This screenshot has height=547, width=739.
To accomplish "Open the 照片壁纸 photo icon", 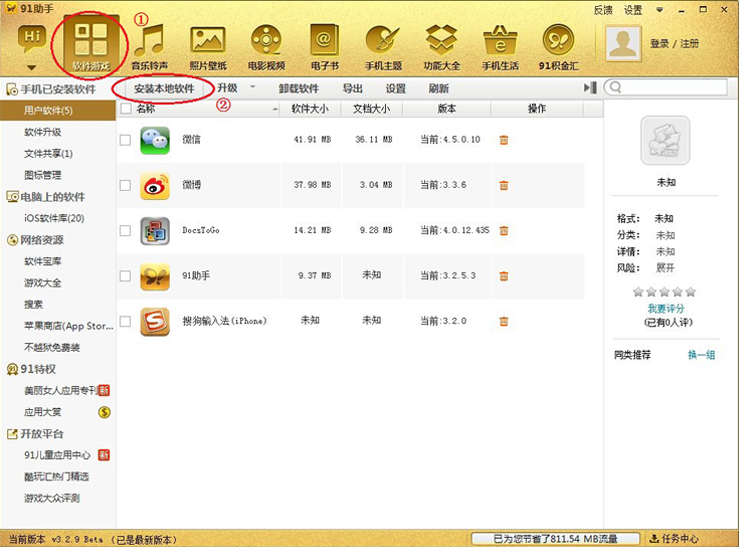I will pyautogui.click(x=208, y=41).
